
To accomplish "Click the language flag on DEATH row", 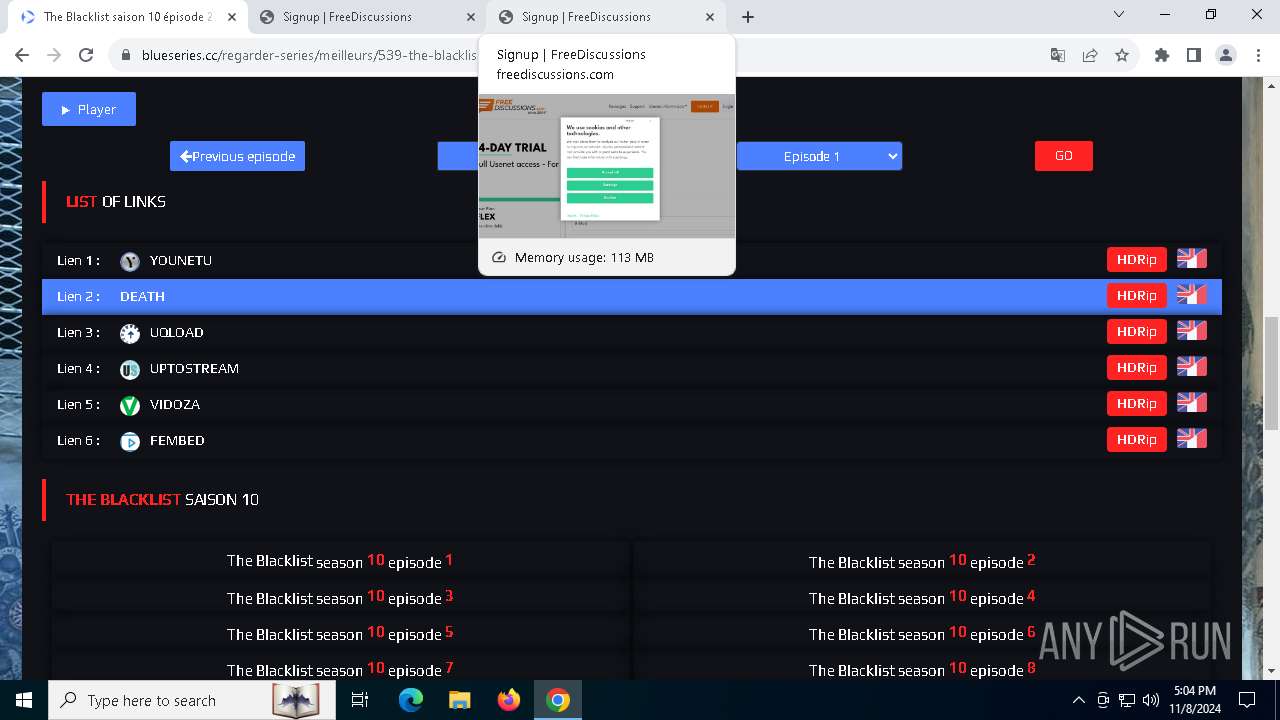I will 1192,295.
